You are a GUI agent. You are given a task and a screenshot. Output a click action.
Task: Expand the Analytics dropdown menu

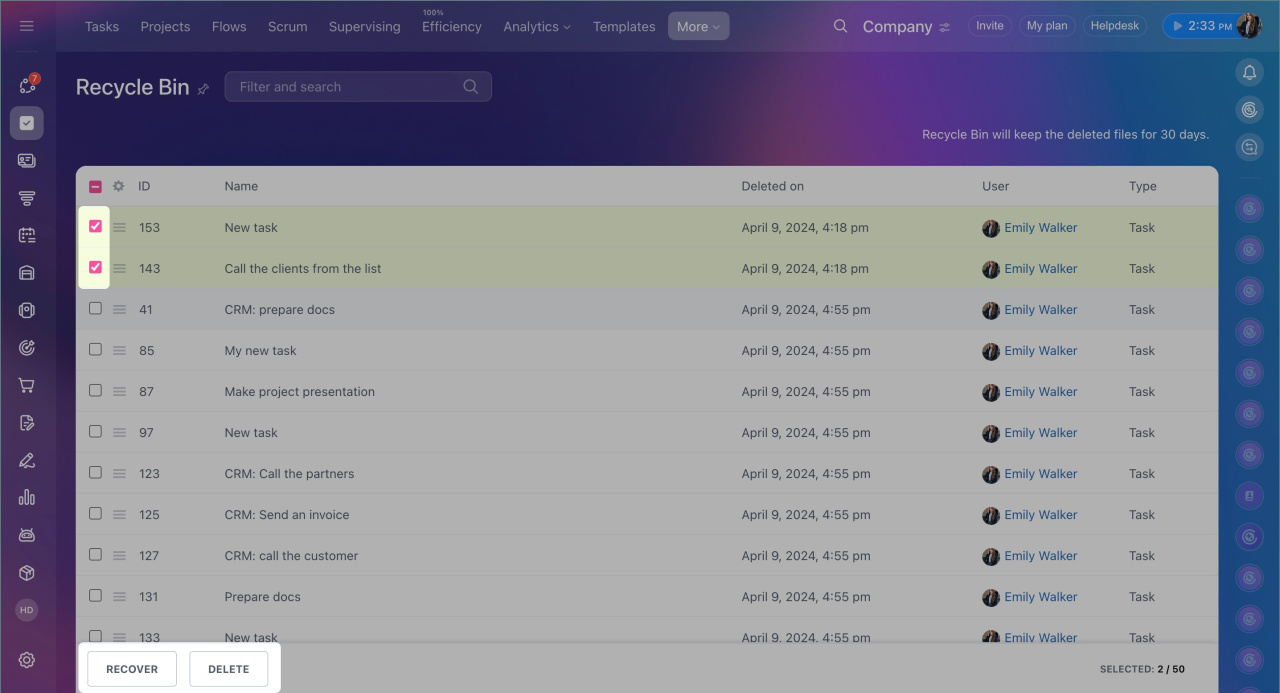point(536,27)
